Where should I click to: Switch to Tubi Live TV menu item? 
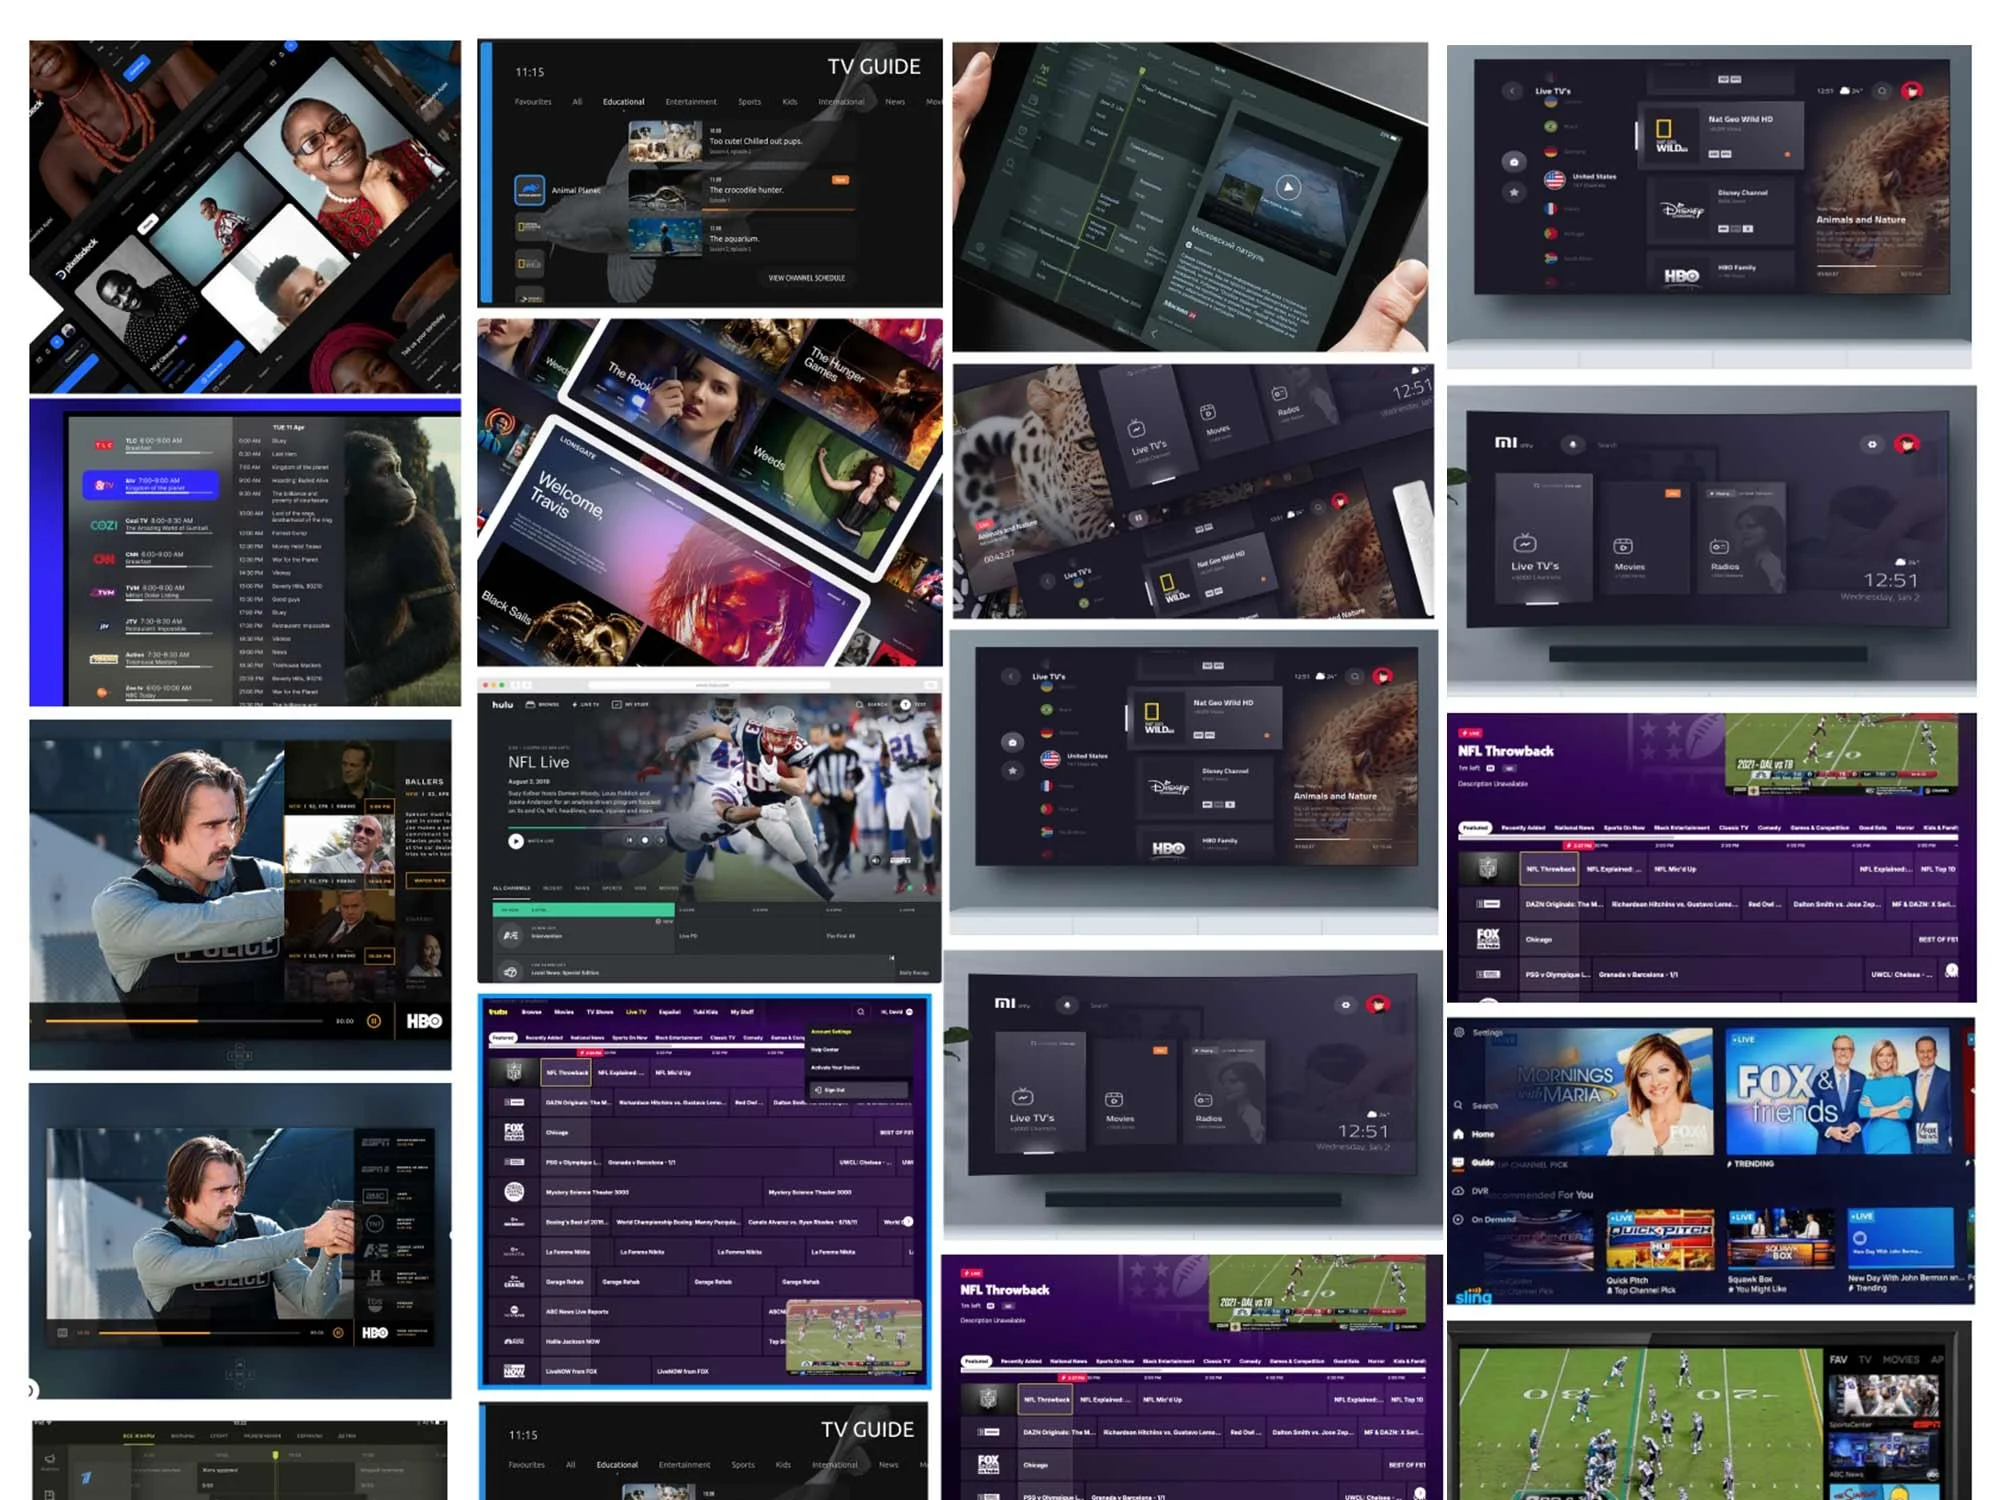coord(636,1012)
